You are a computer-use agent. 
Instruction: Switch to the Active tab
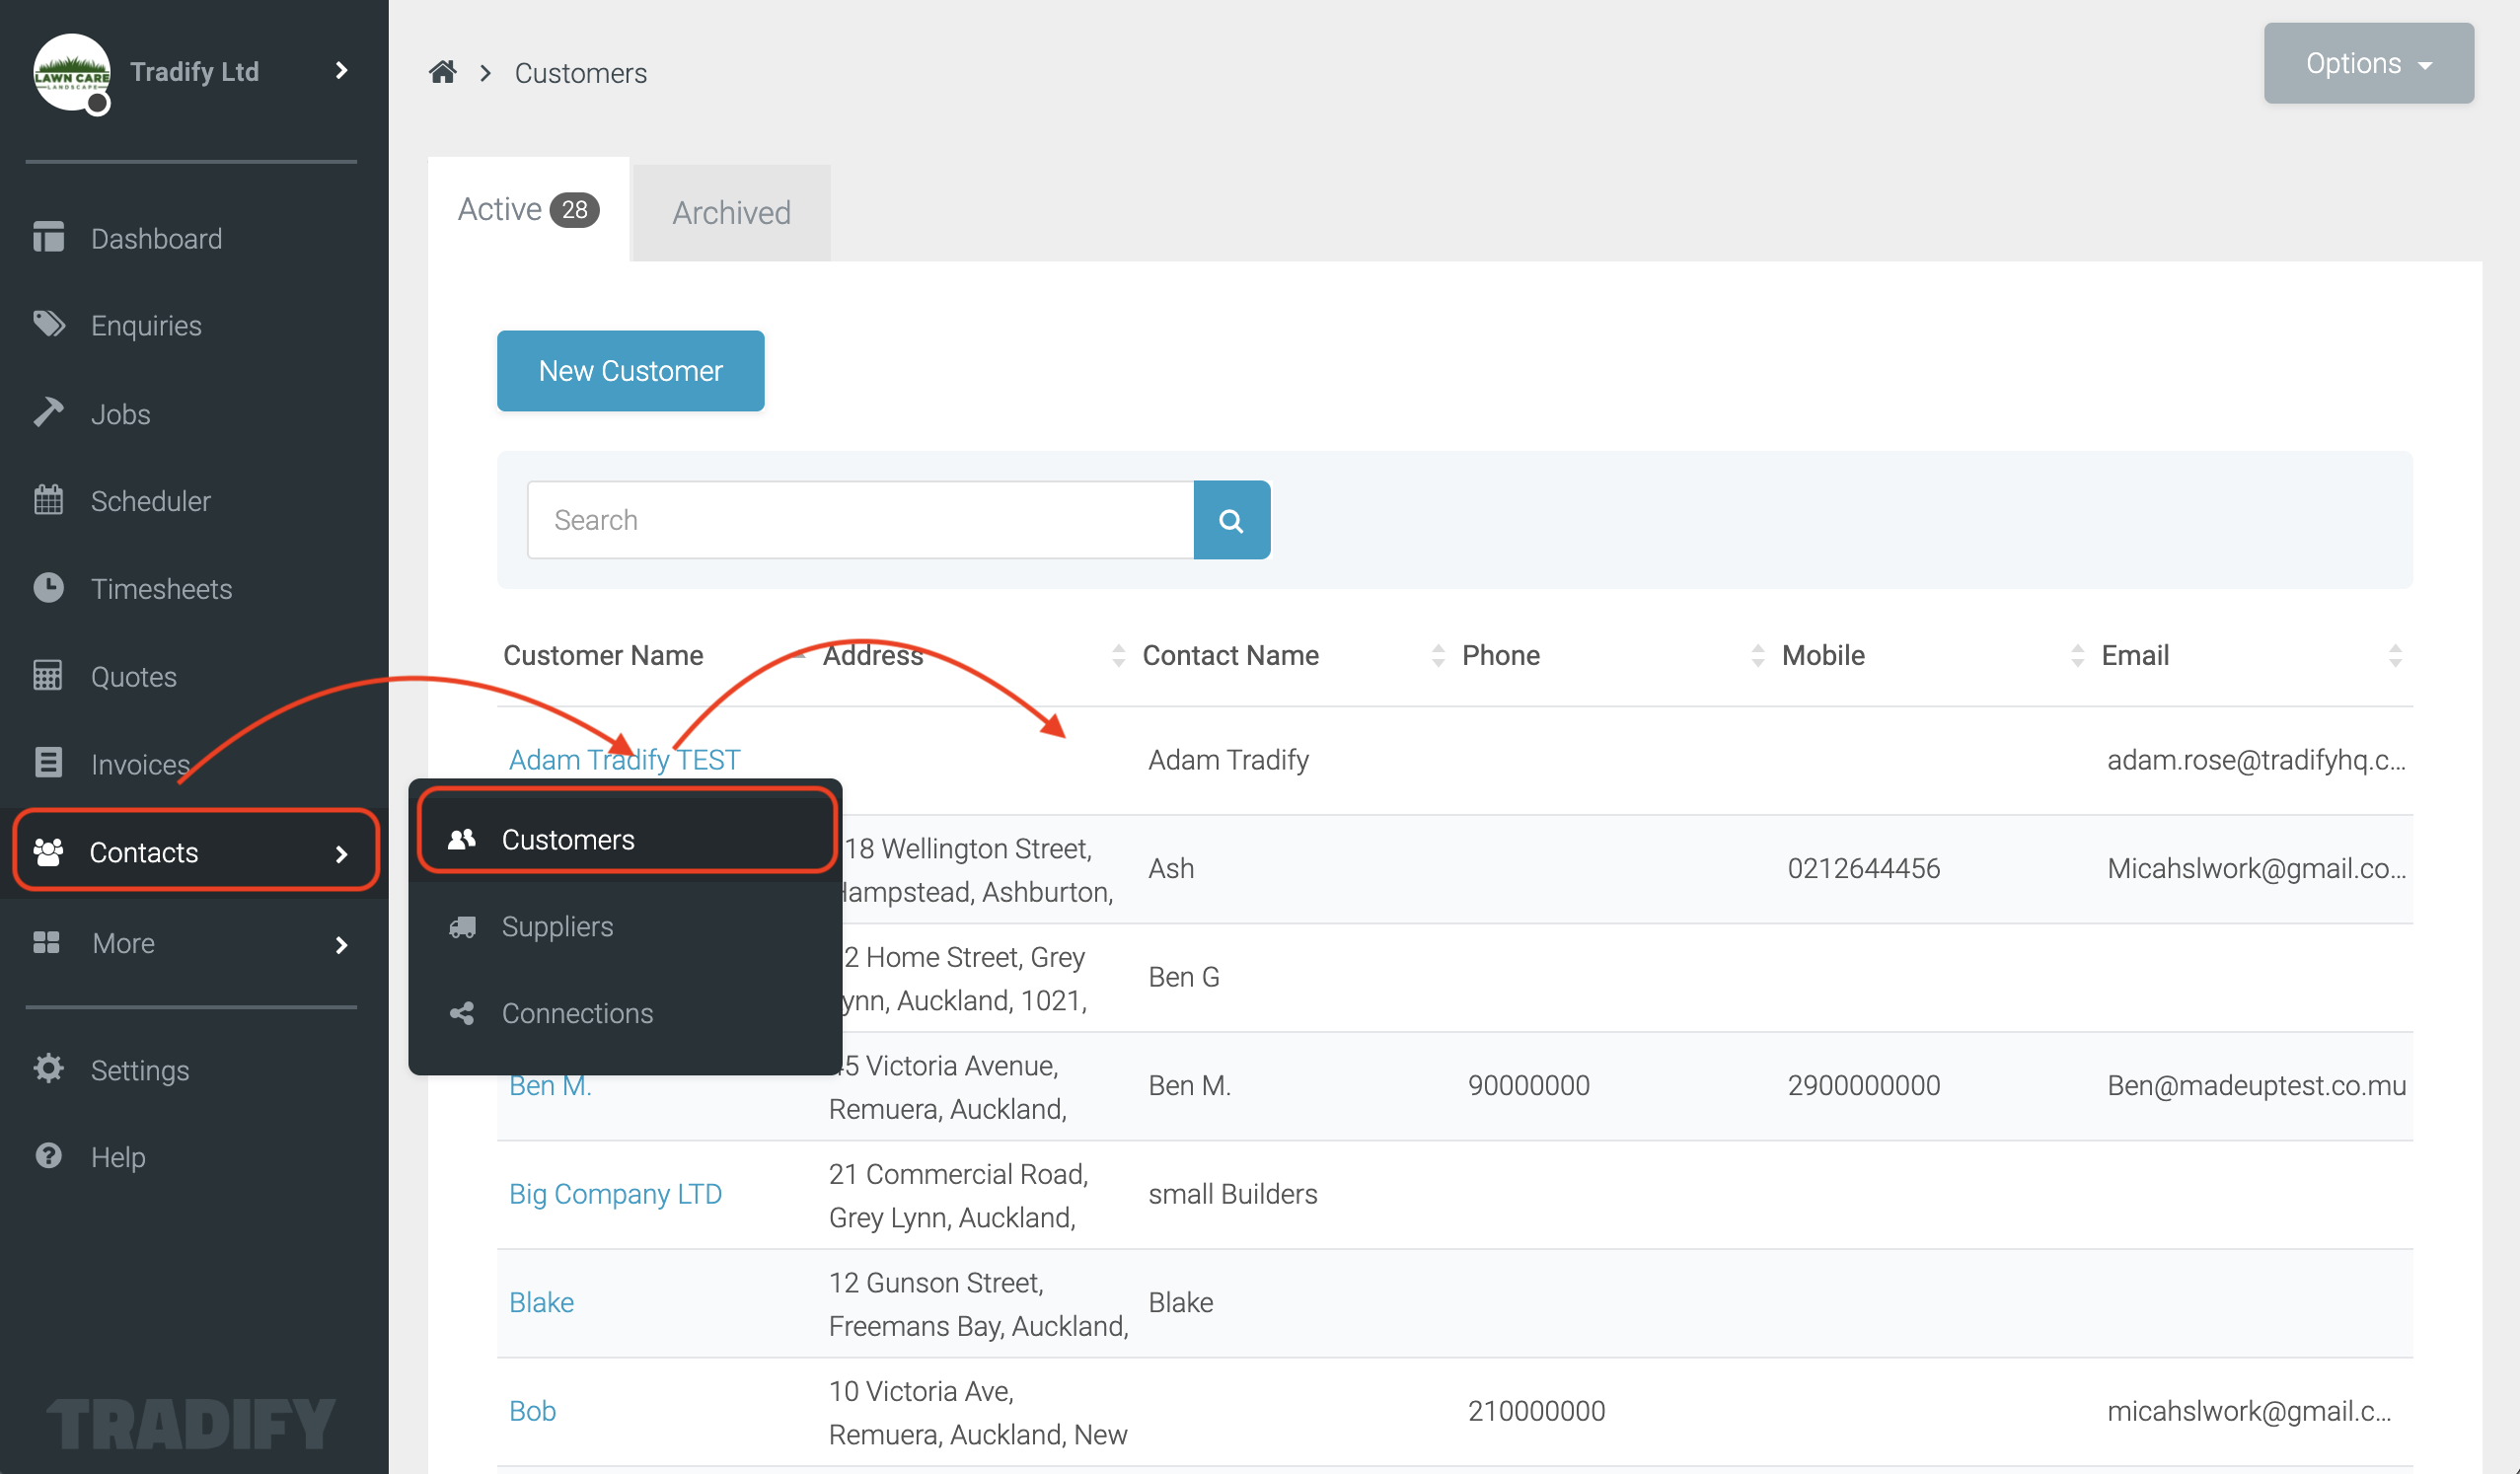click(x=528, y=209)
